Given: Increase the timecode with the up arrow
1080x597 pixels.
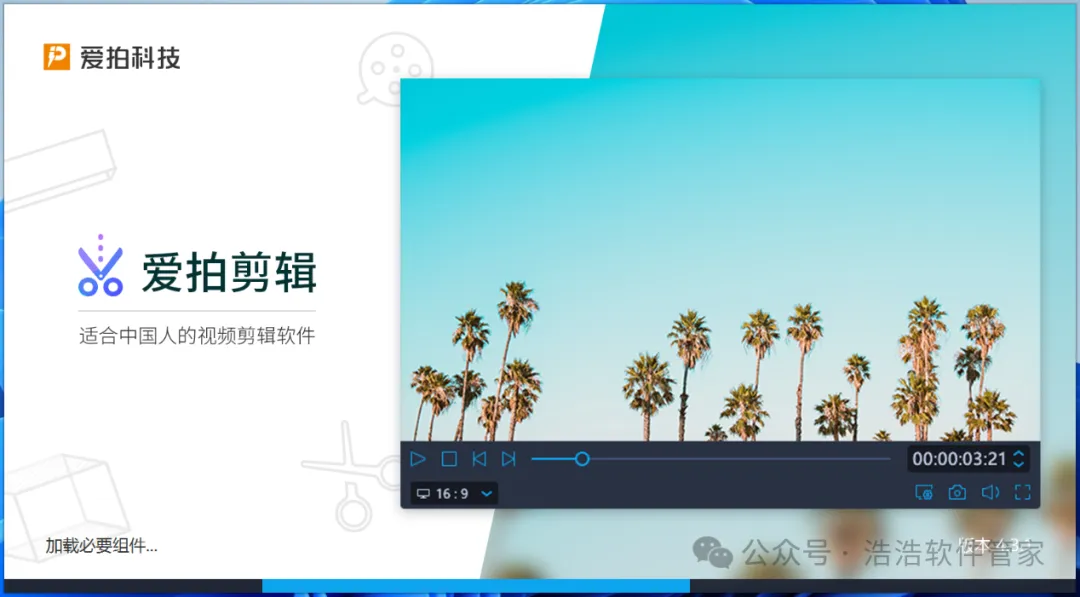Looking at the screenshot, I should pyautogui.click(x=1019, y=453).
